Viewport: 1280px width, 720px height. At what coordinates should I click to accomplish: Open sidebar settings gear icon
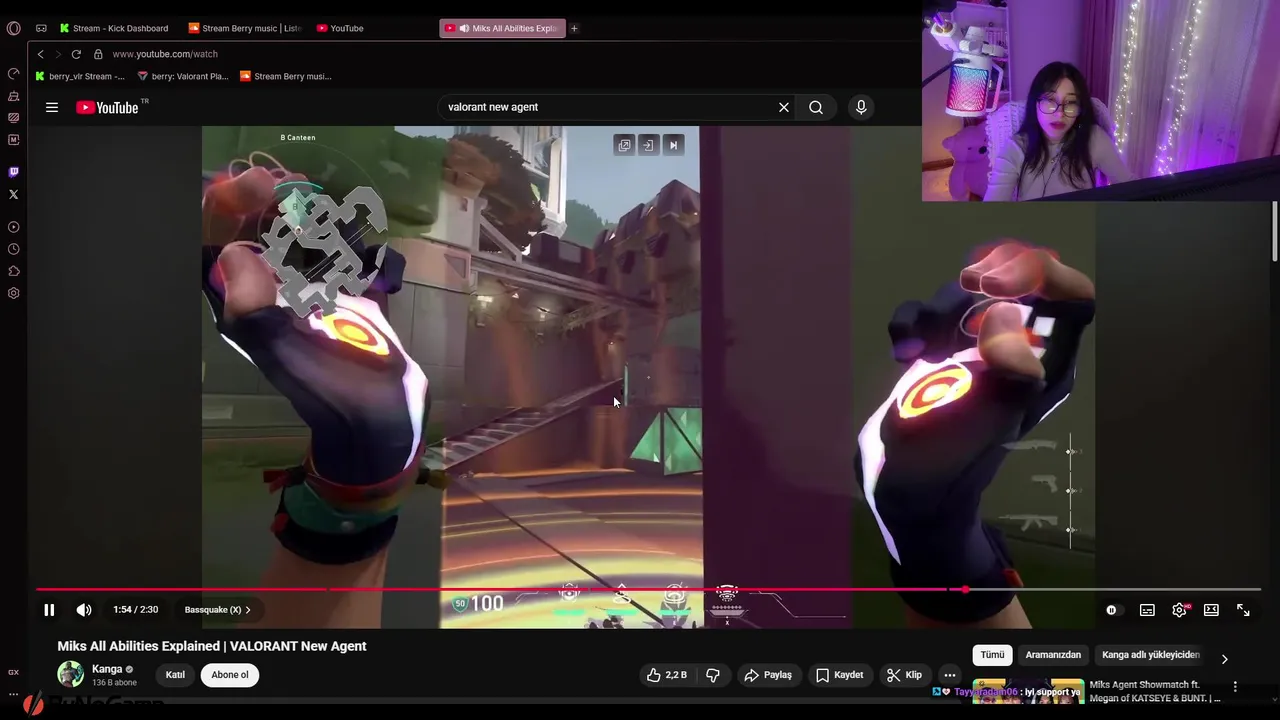coord(13,293)
